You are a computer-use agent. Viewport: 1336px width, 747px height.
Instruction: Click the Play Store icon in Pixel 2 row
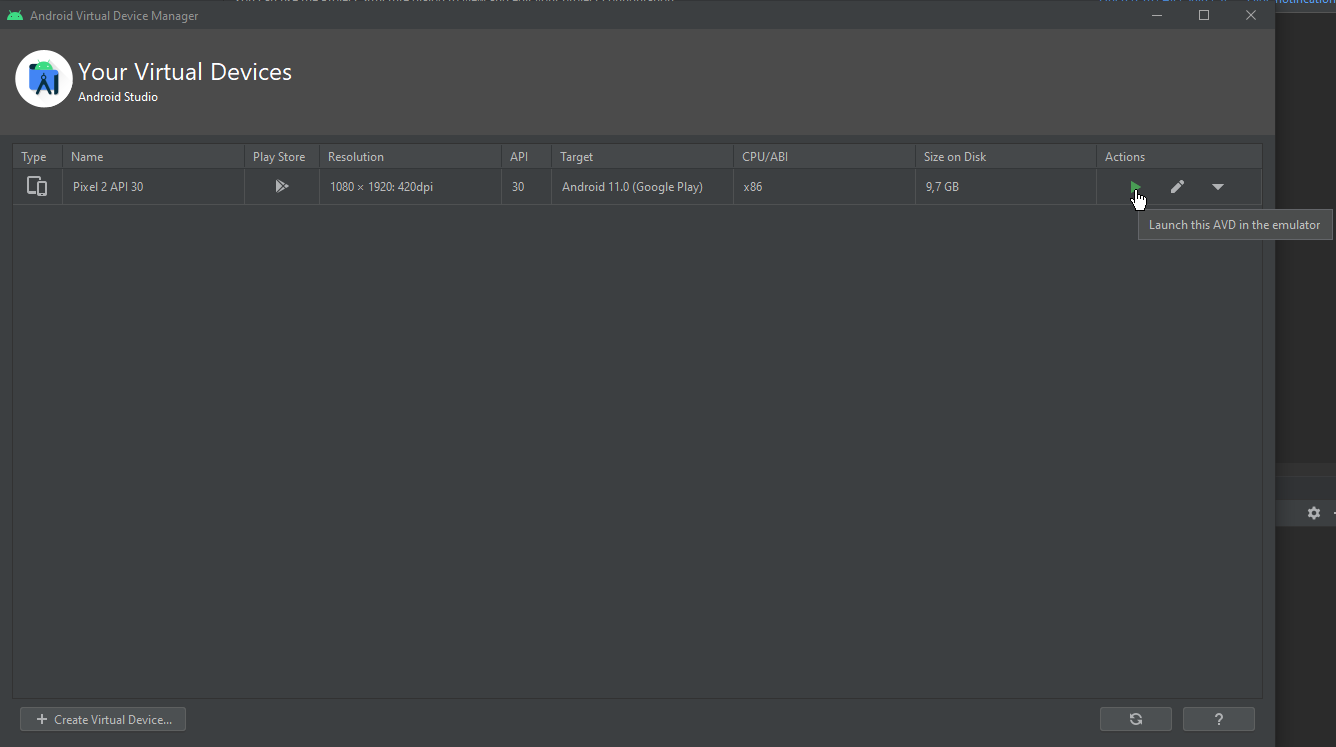pyautogui.click(x=282, y=186)
